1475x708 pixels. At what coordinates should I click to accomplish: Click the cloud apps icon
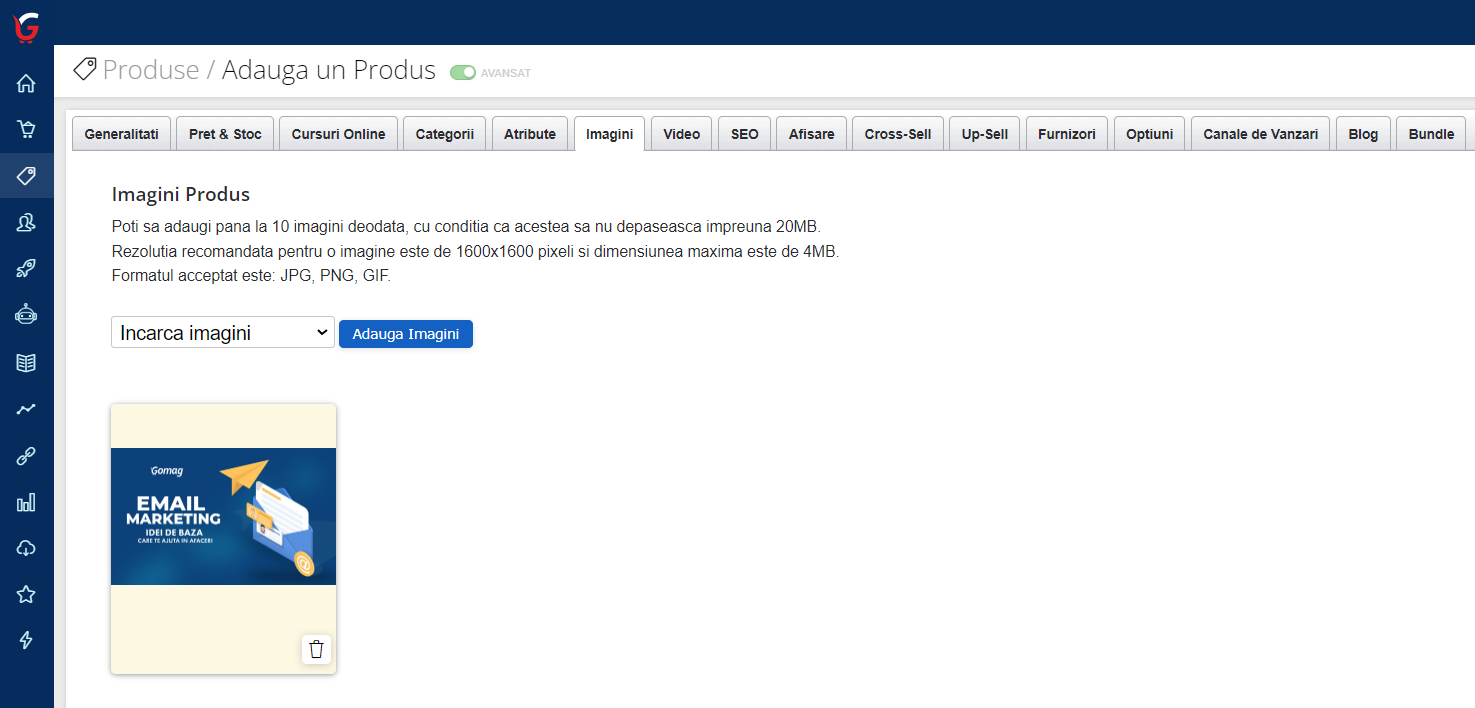pyautogui.click(x=25, y=547)
